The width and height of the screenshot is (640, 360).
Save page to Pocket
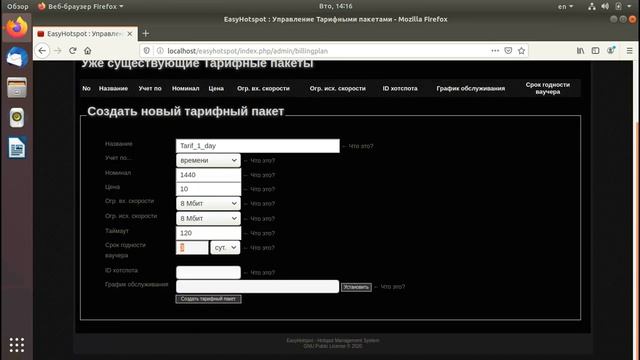click(508, 51)
